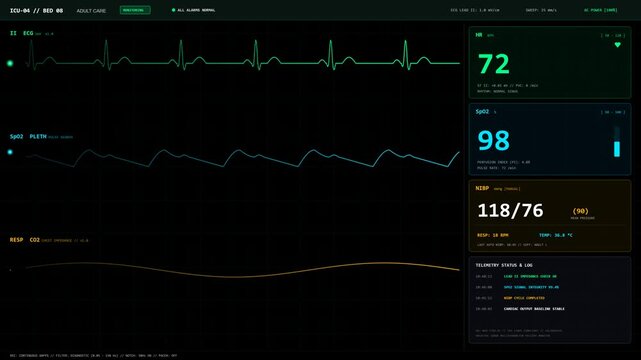Click the ECG waveform trace
Viewport: 641px width, 360px height.
pyautogui.click(x=243, y=55)
